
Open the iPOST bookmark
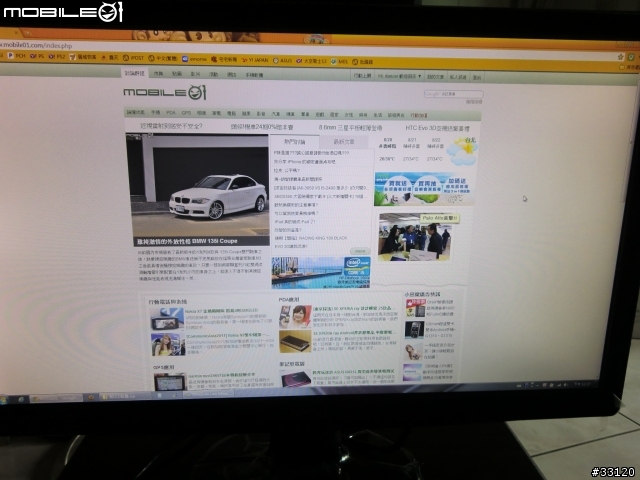coord(133,58)
